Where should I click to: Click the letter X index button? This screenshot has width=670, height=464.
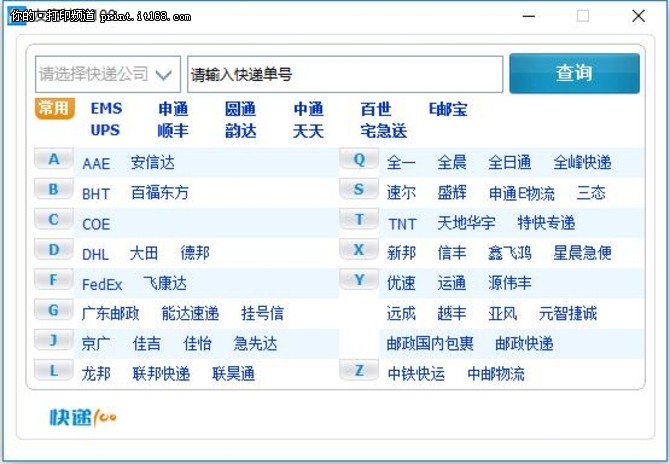(x=359, y=250)
